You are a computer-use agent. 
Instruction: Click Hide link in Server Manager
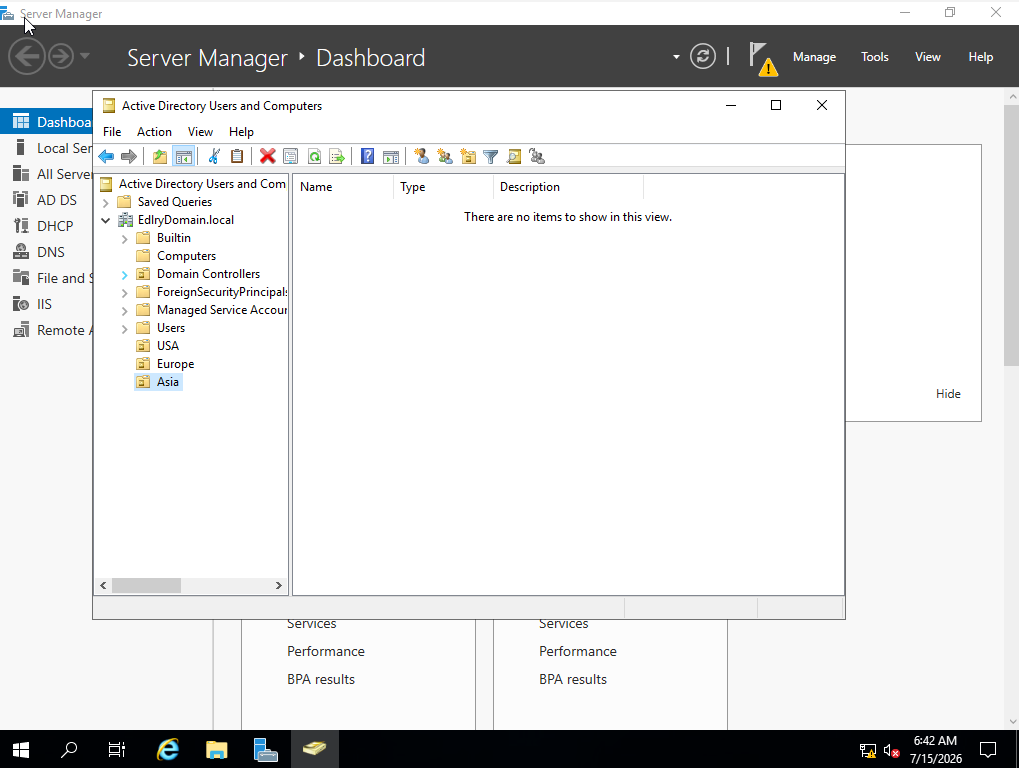tap(948, 394)
